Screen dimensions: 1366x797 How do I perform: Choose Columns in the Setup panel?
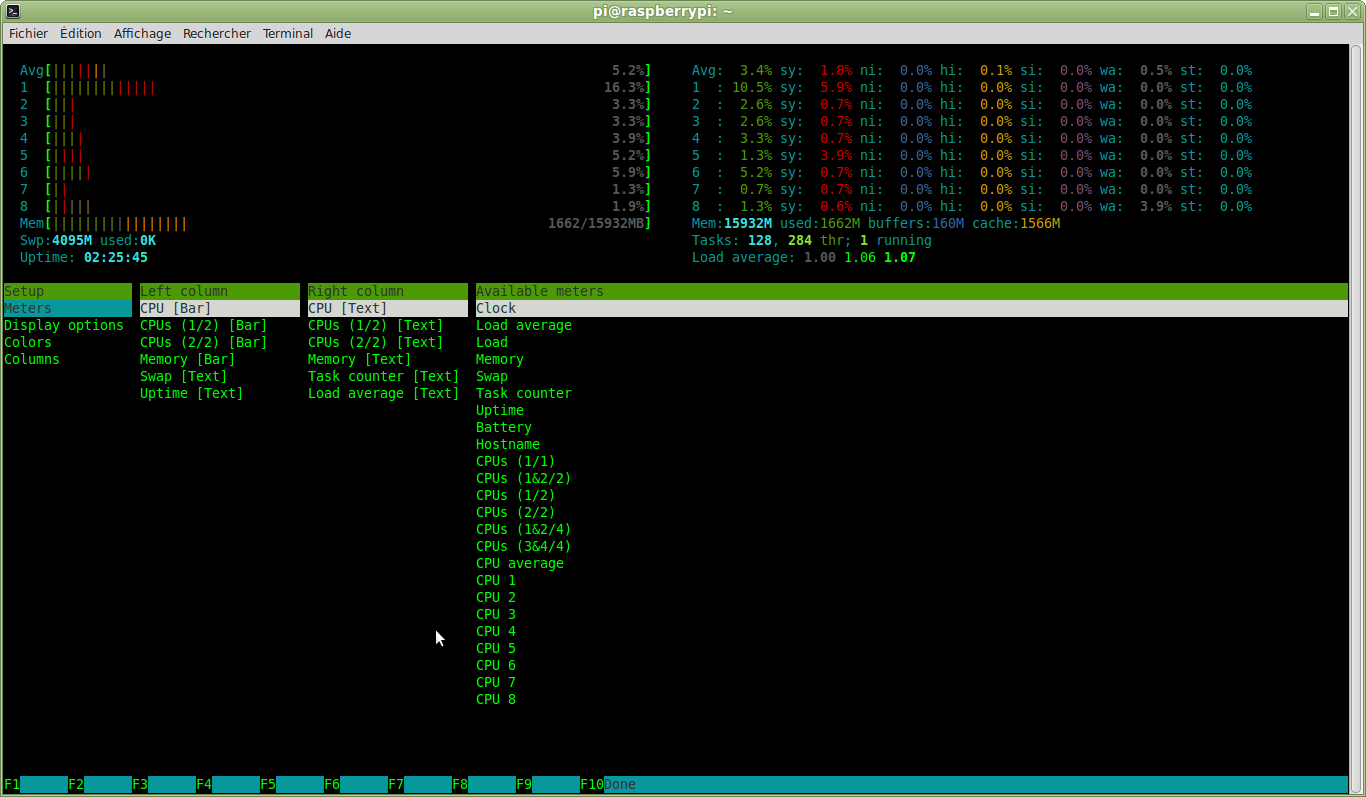click(x=32, y=359)
